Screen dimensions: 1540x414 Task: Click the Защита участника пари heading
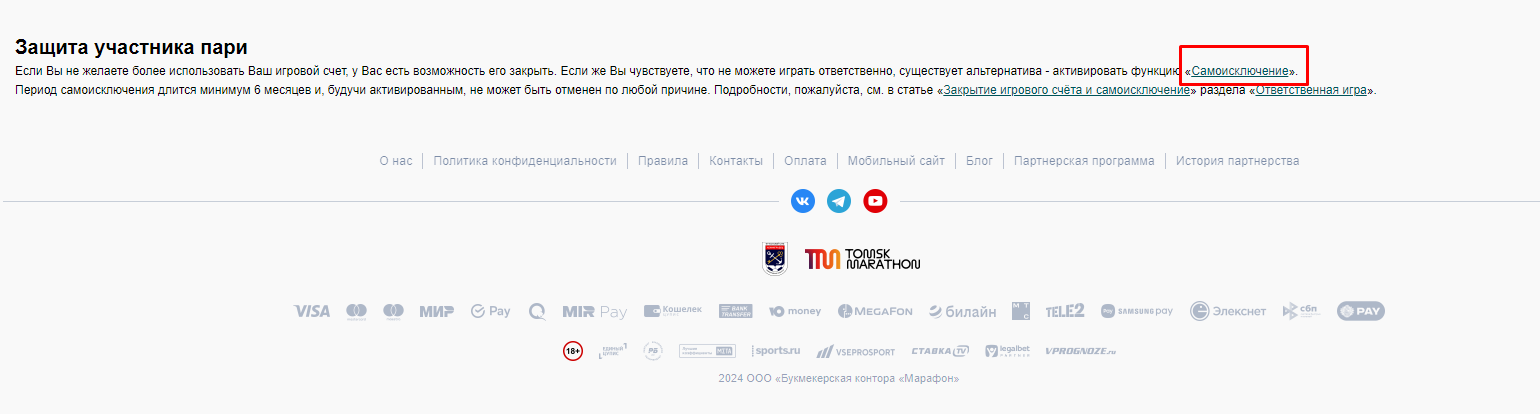pos(131,47)
